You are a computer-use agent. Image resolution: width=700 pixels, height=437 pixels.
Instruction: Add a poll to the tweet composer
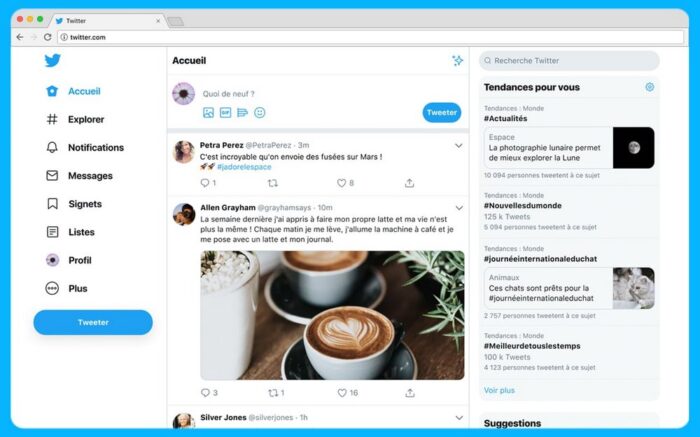[x=242, y=112]
